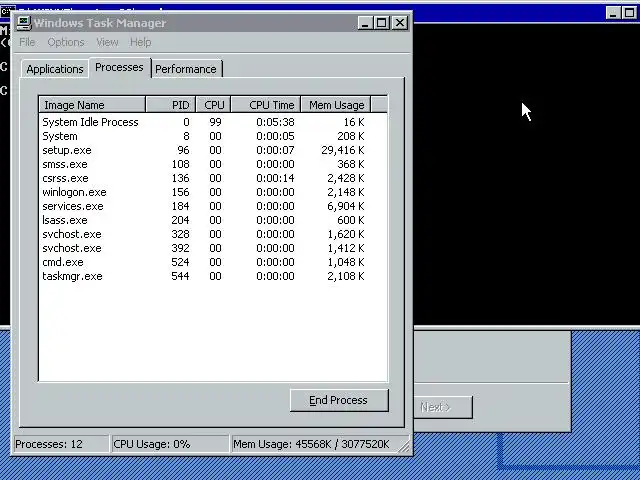Click the 0:05:38 CPU time value
This screenshot has height=480, width=640.
tap(275, 122)
